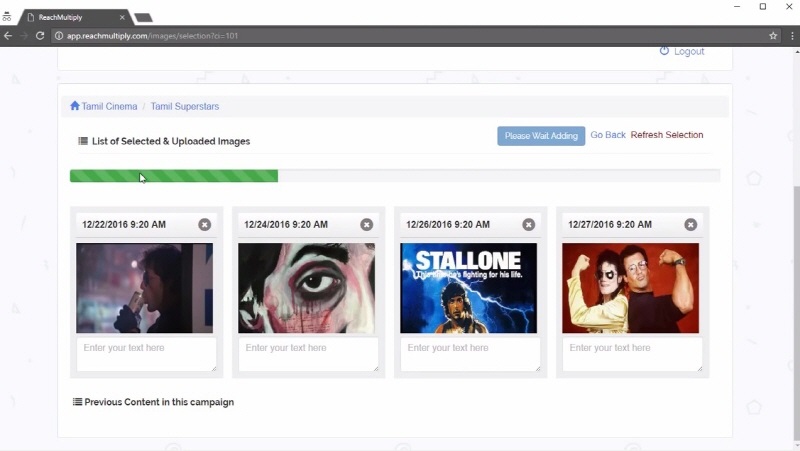Click the 12/24/2016 9:20 AM date label
800x451 pixels.
286,224
